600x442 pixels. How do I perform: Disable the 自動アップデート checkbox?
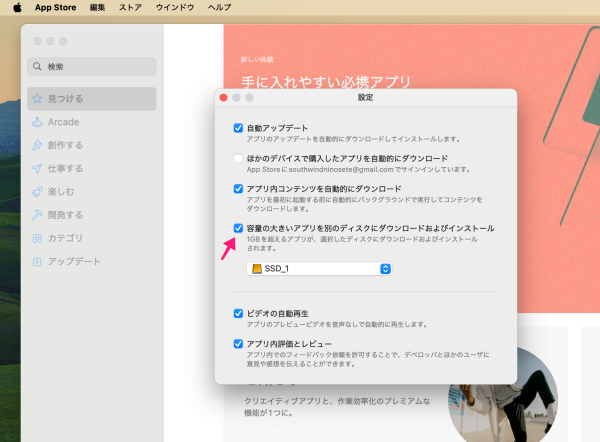point(238,128)
